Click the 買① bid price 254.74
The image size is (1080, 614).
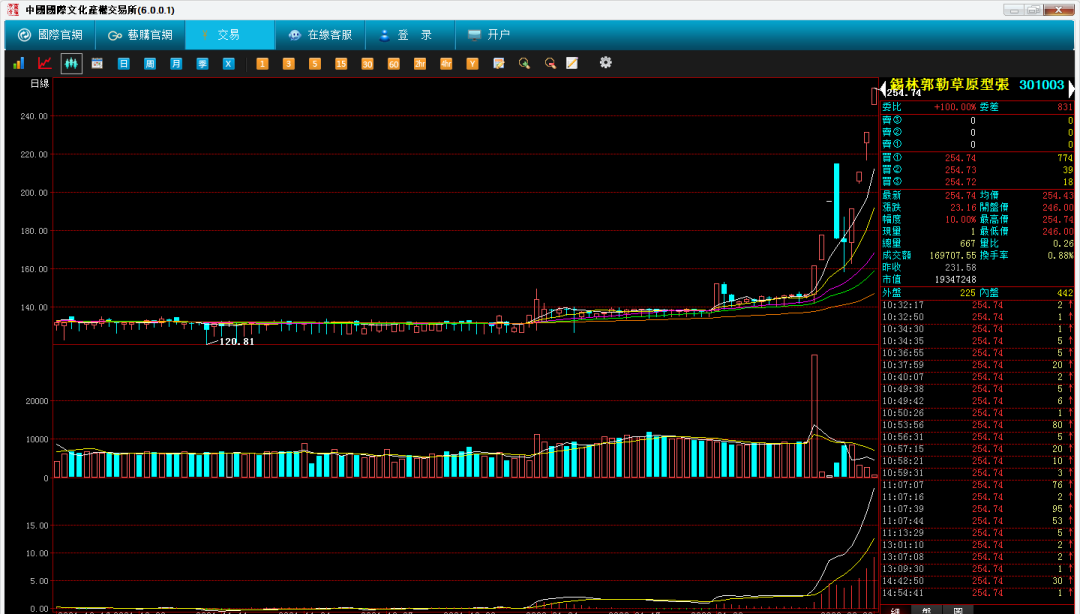pos(960,158)
